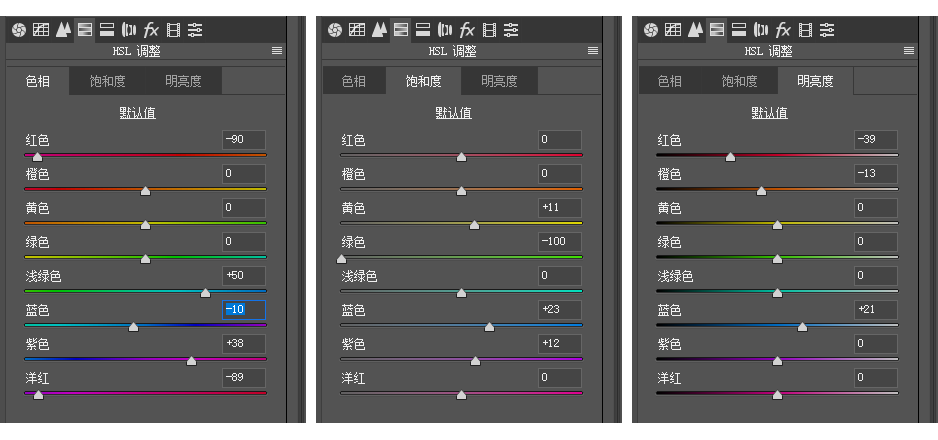Open Lens Corrections icon in Hue (色相) panel
Screen dimensions: 938x440
(128, 30)
